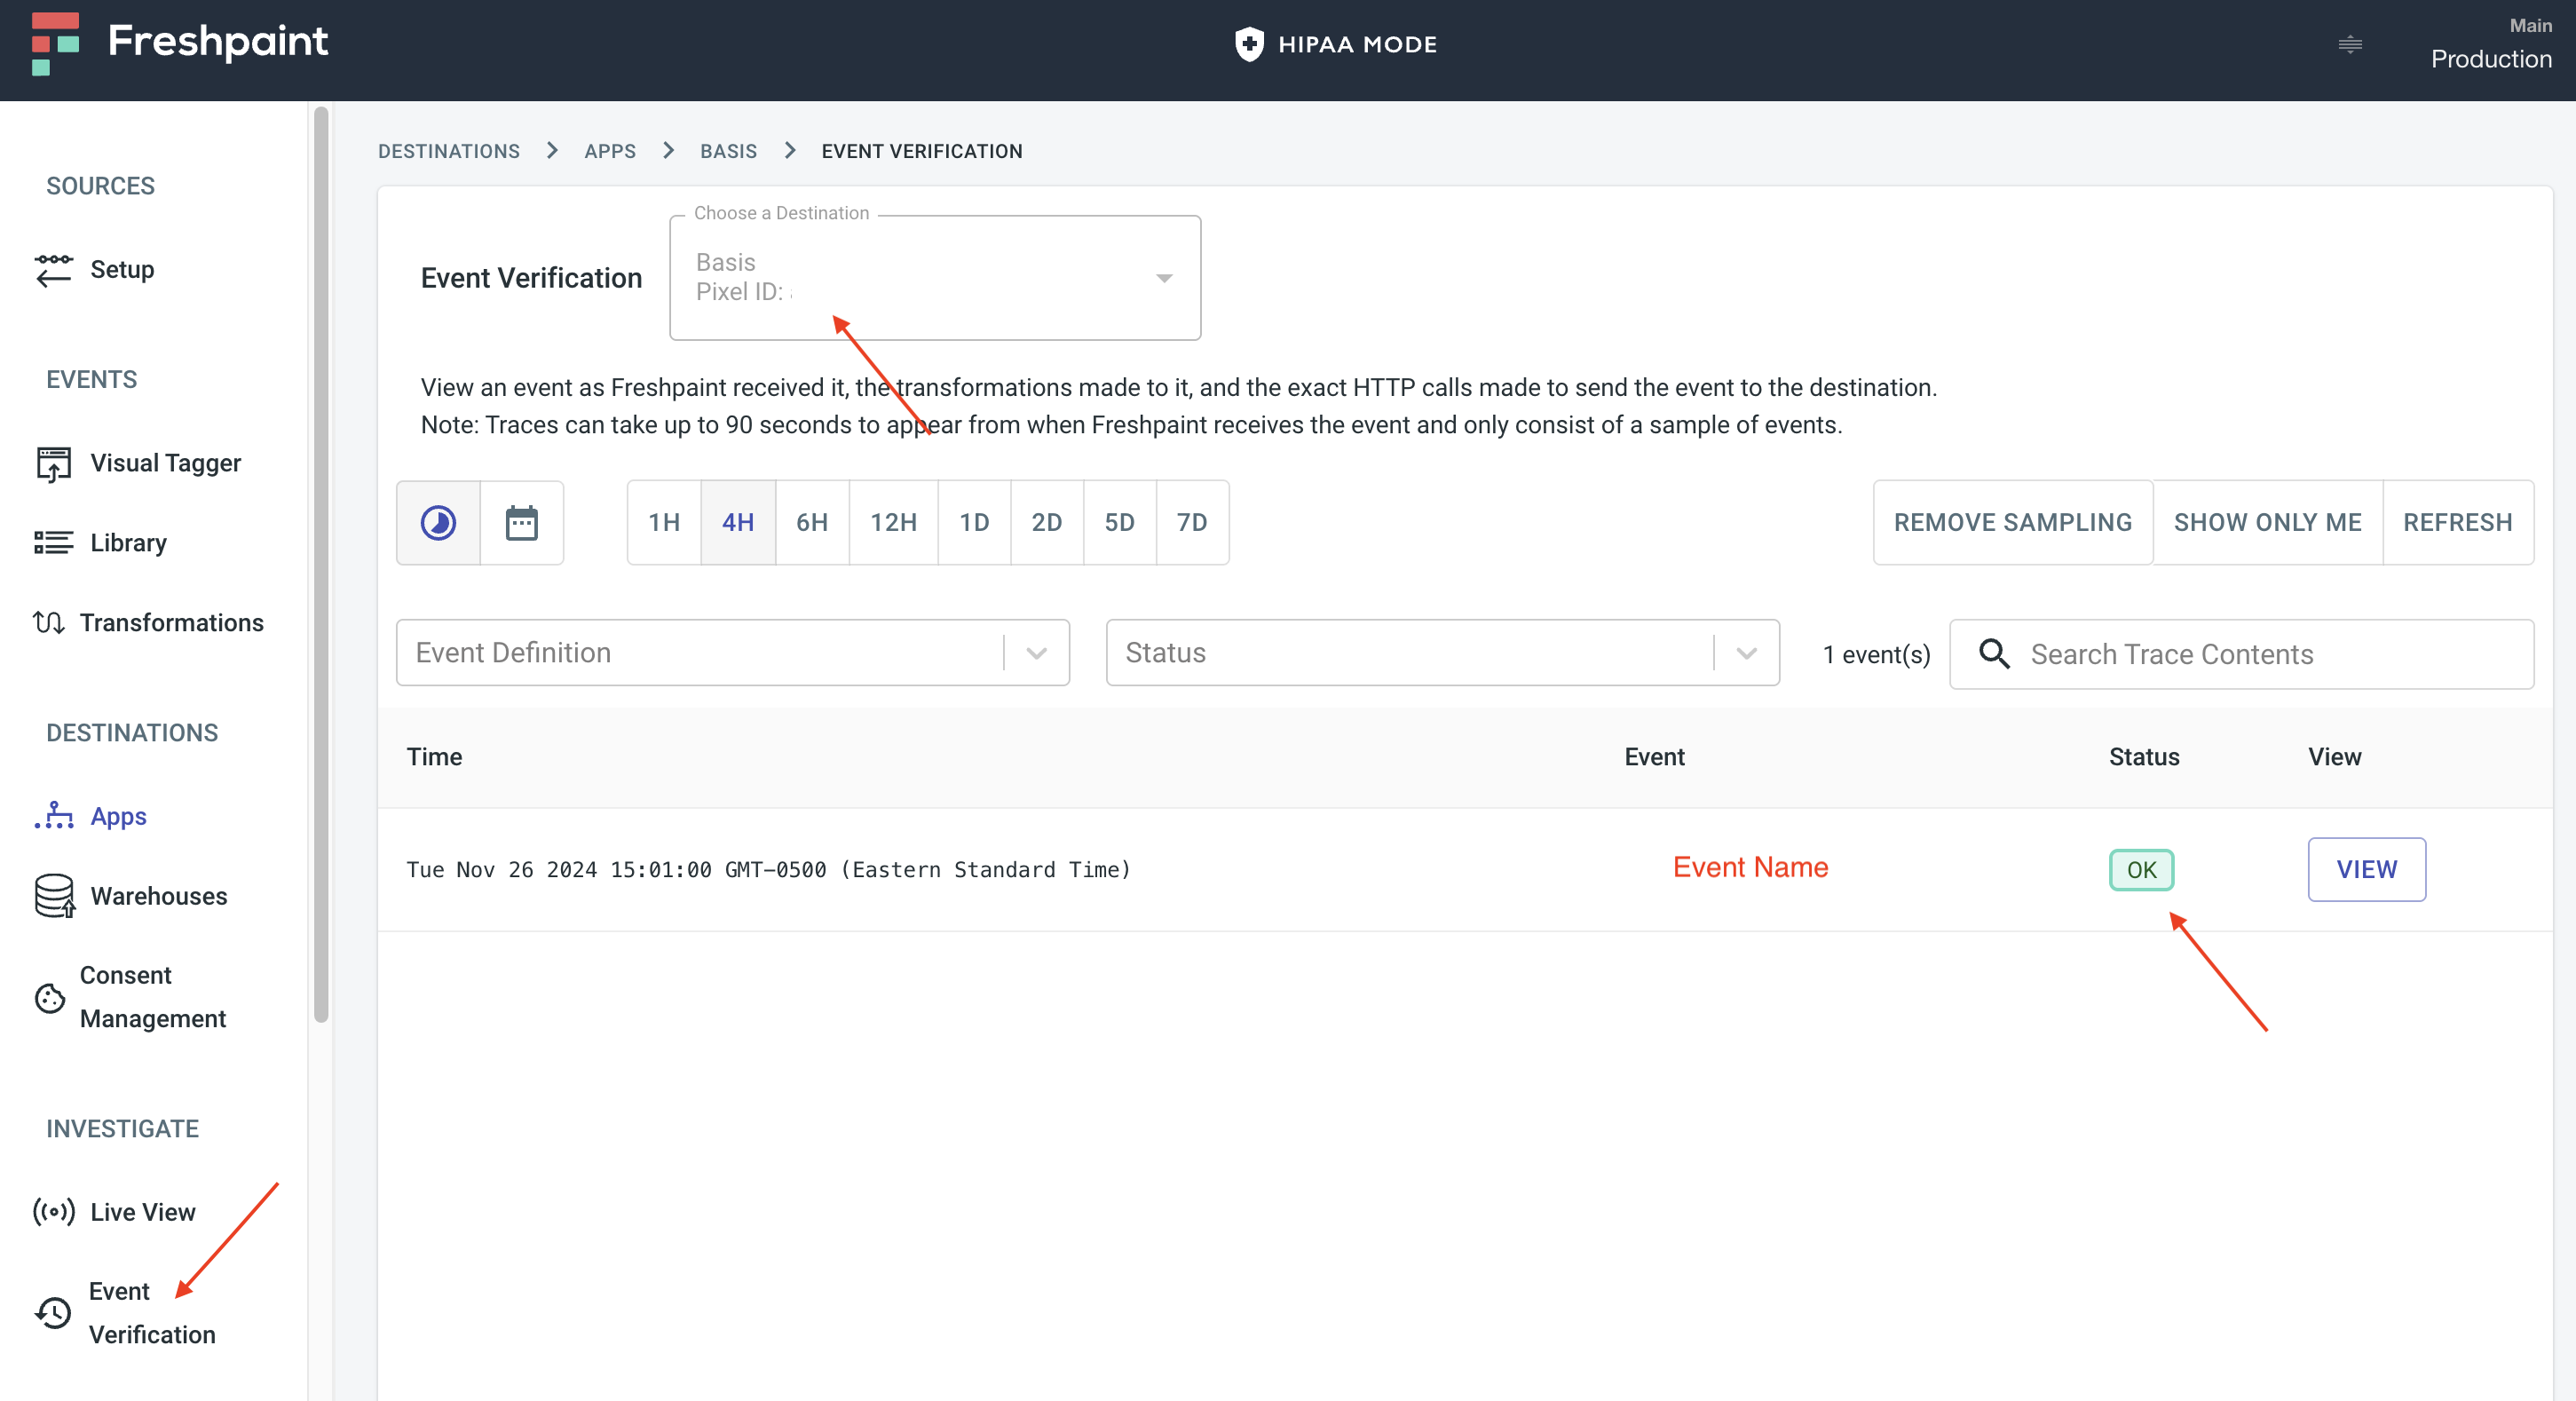Click the Visual Tagger icon
2576x1401 pixels.
54,463
